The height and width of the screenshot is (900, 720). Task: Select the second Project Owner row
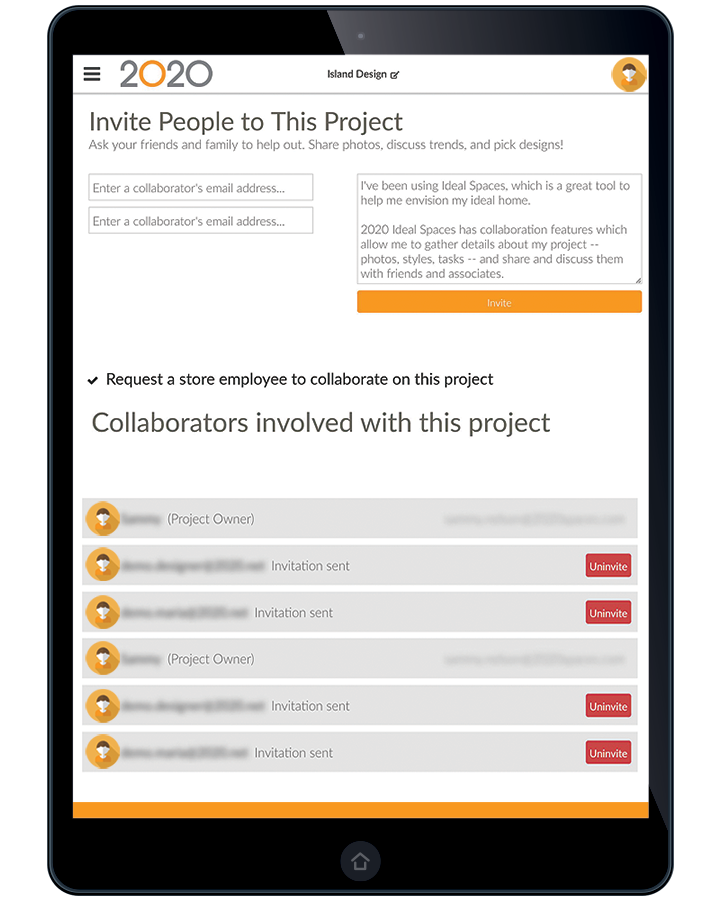tap(359, 658)
